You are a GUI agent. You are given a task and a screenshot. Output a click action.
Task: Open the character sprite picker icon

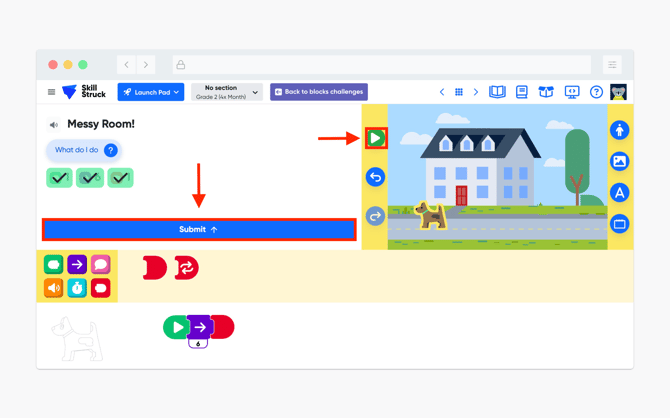pyautogui.click(x=619, y=130)
